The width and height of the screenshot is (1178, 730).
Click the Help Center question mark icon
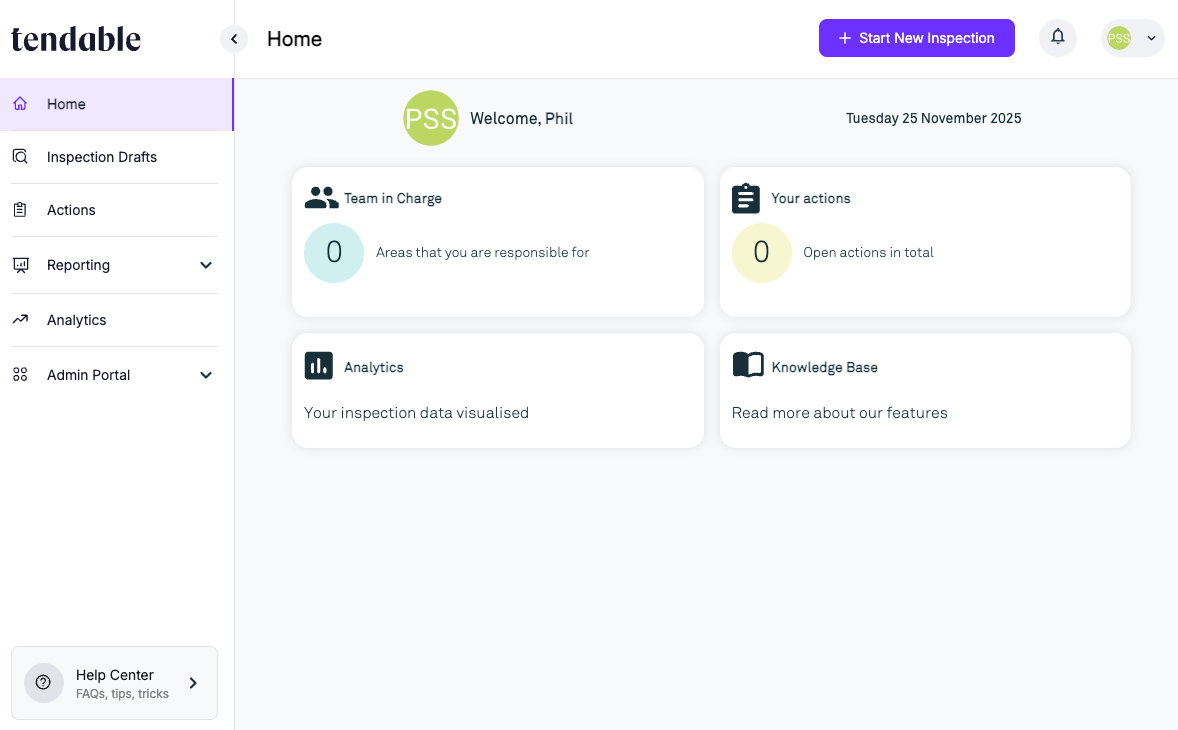(x=44, y=683)
